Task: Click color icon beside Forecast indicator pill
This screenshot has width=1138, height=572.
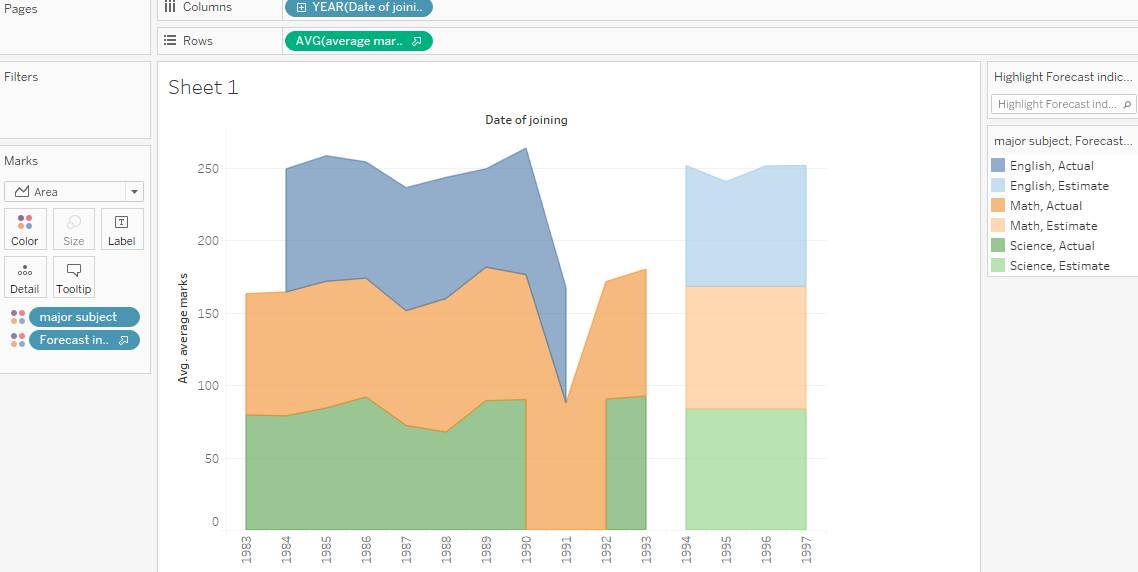Action: click(17, 340)
